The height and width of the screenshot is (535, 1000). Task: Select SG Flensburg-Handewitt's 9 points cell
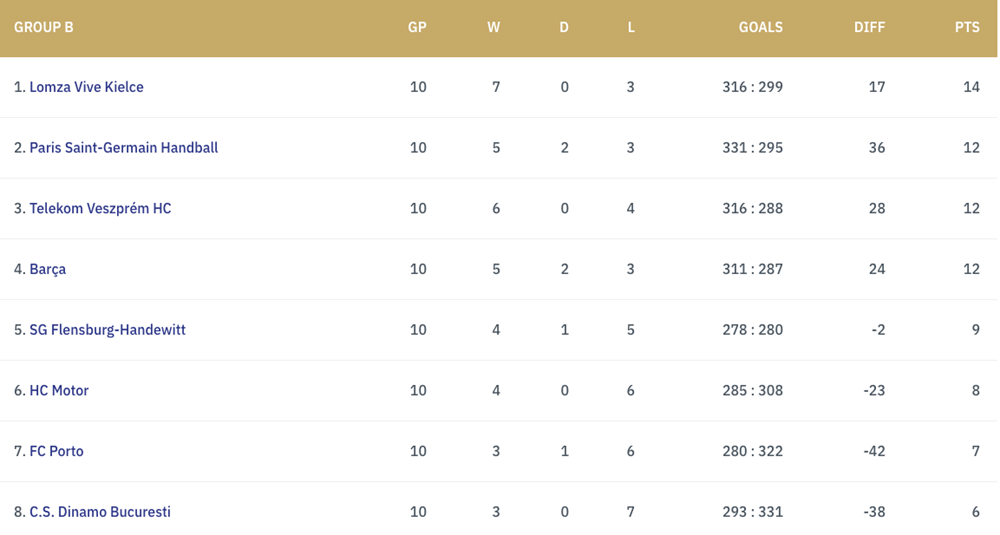[976, 330]
